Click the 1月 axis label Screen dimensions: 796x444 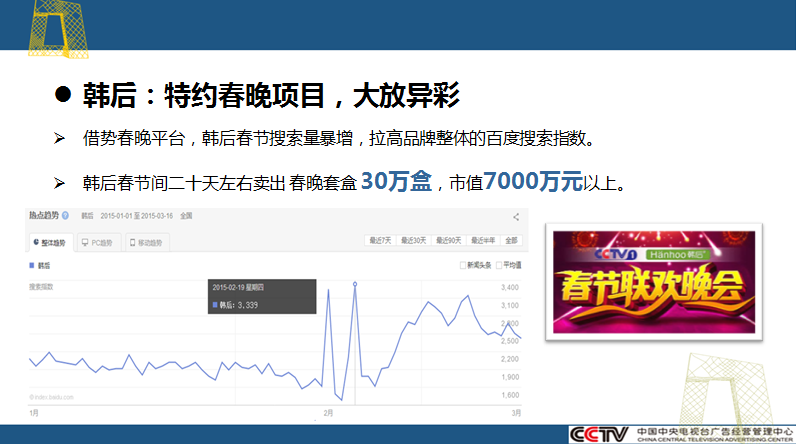click(x=34, y=413)
